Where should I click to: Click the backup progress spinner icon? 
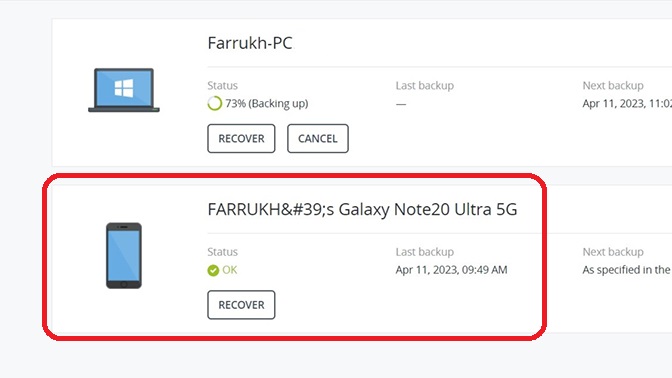pos(215,103)
